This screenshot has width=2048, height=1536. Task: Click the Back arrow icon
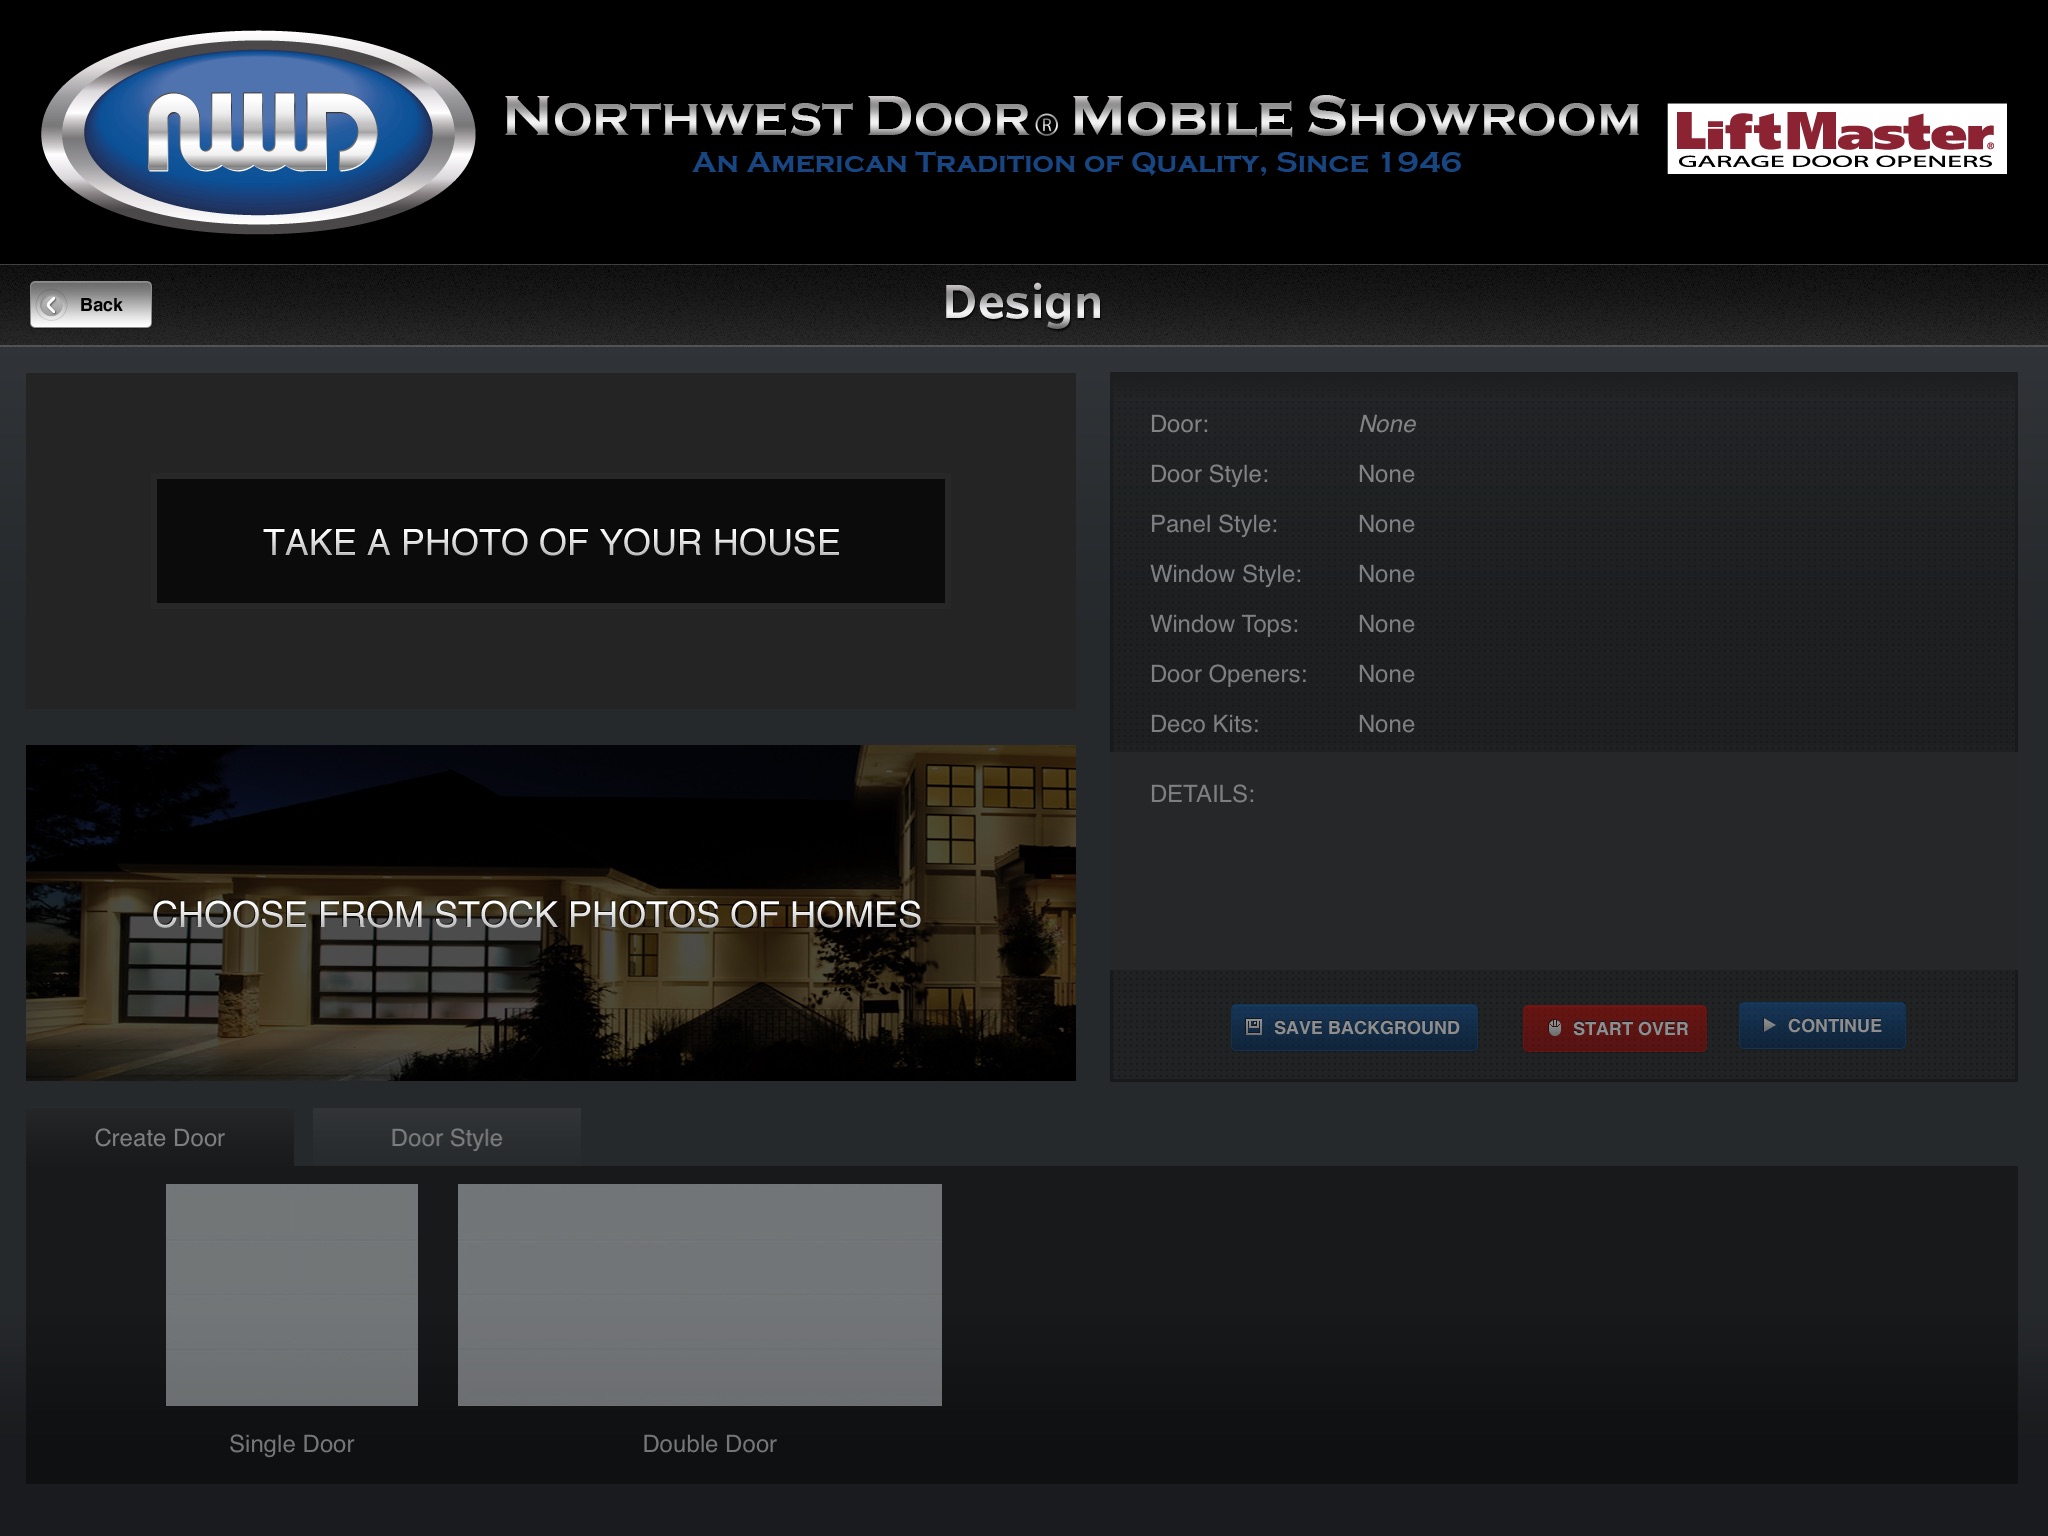[x=53, y=303]
